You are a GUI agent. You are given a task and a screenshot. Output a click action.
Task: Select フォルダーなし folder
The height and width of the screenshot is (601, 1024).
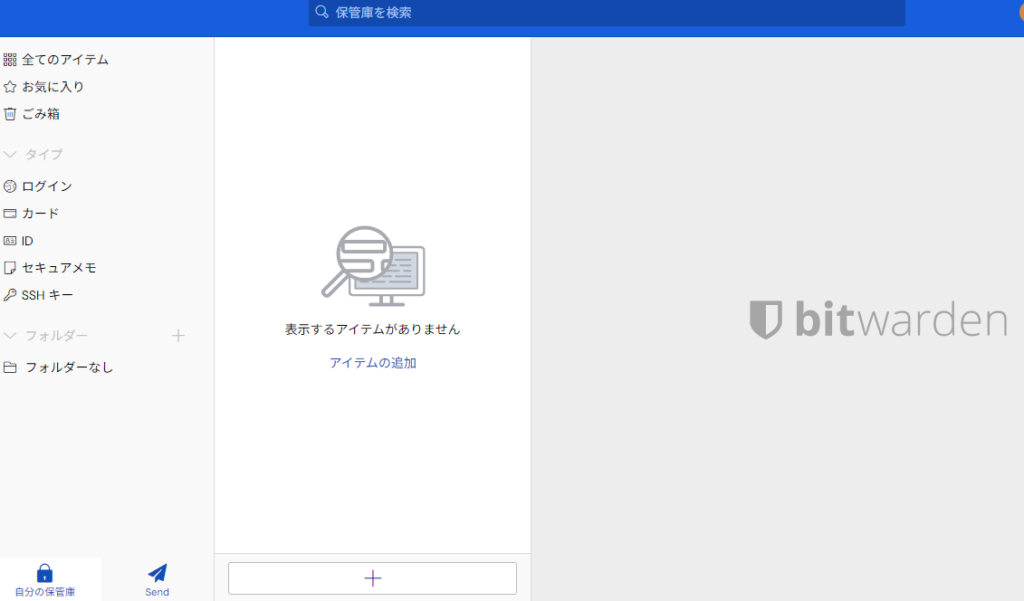[x=69, y=367]
